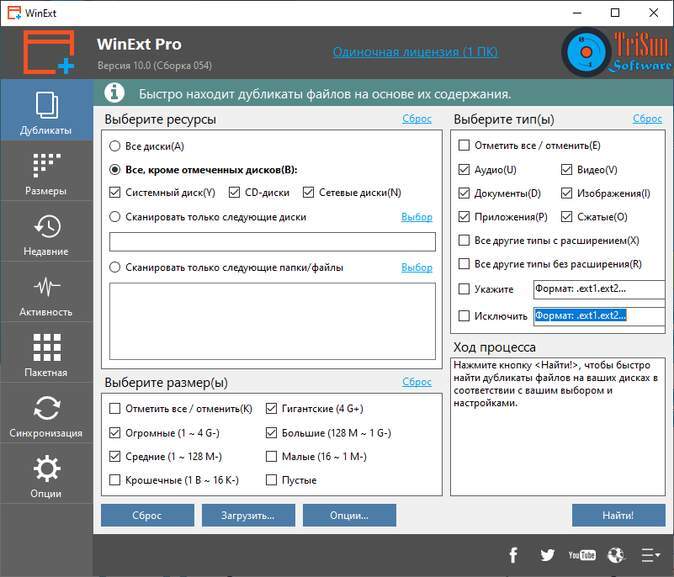
Task: Open the Одиночная лицензия (1 ПК) link
Action: pyautogui.click(x=415, y=52)
